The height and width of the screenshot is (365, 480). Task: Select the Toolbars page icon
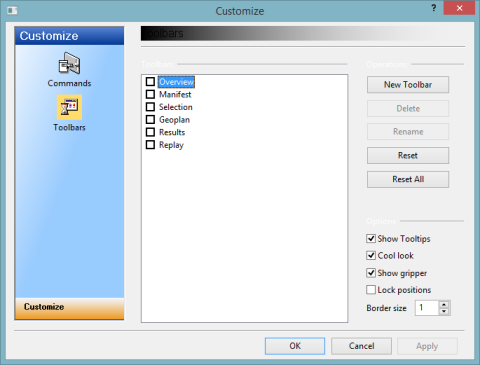coord(69,107)
